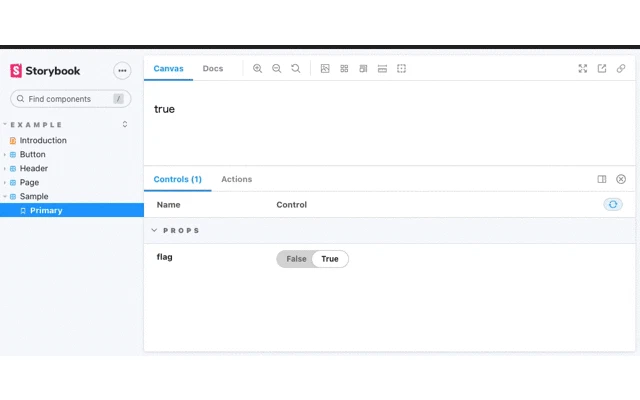Reset controls to defaults
This screenshot has width=640, height=400.
point(613,204)
